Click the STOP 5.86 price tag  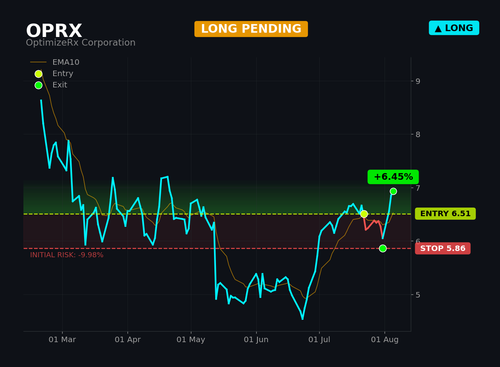443,248
